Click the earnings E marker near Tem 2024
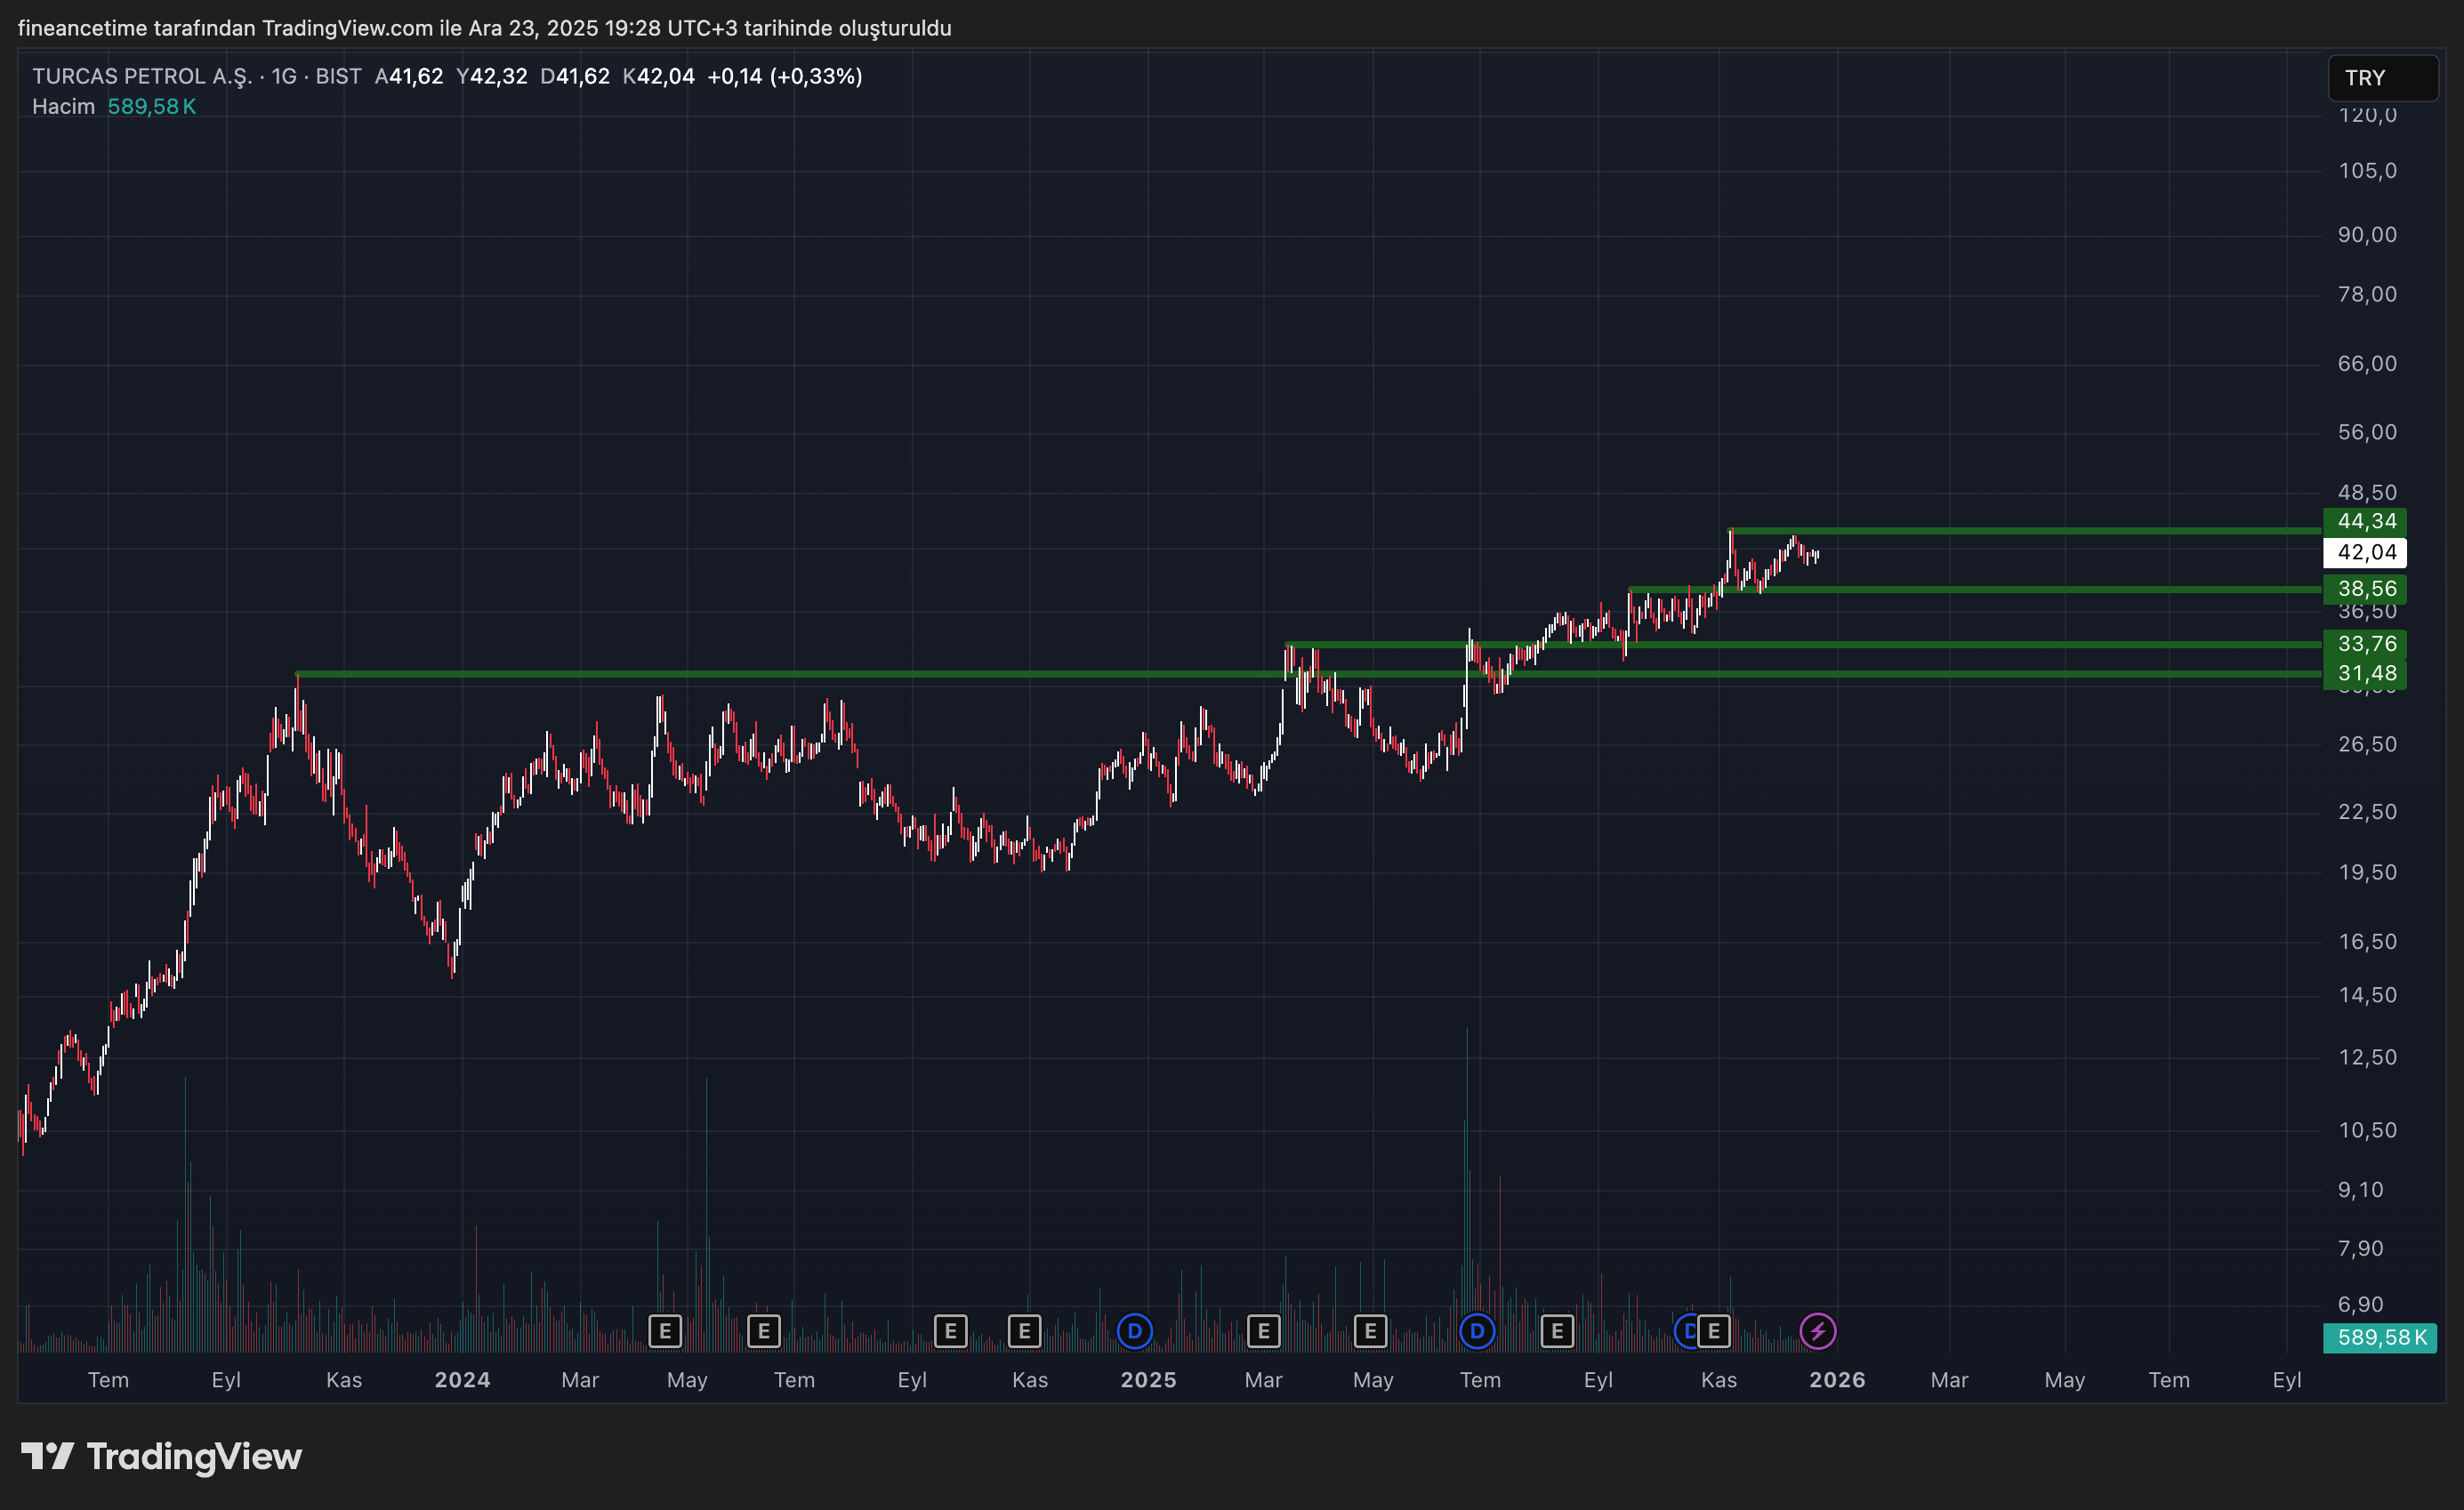This screenshot has height=1510, width=2464. pyautogui.click(x=764, y=1331)
